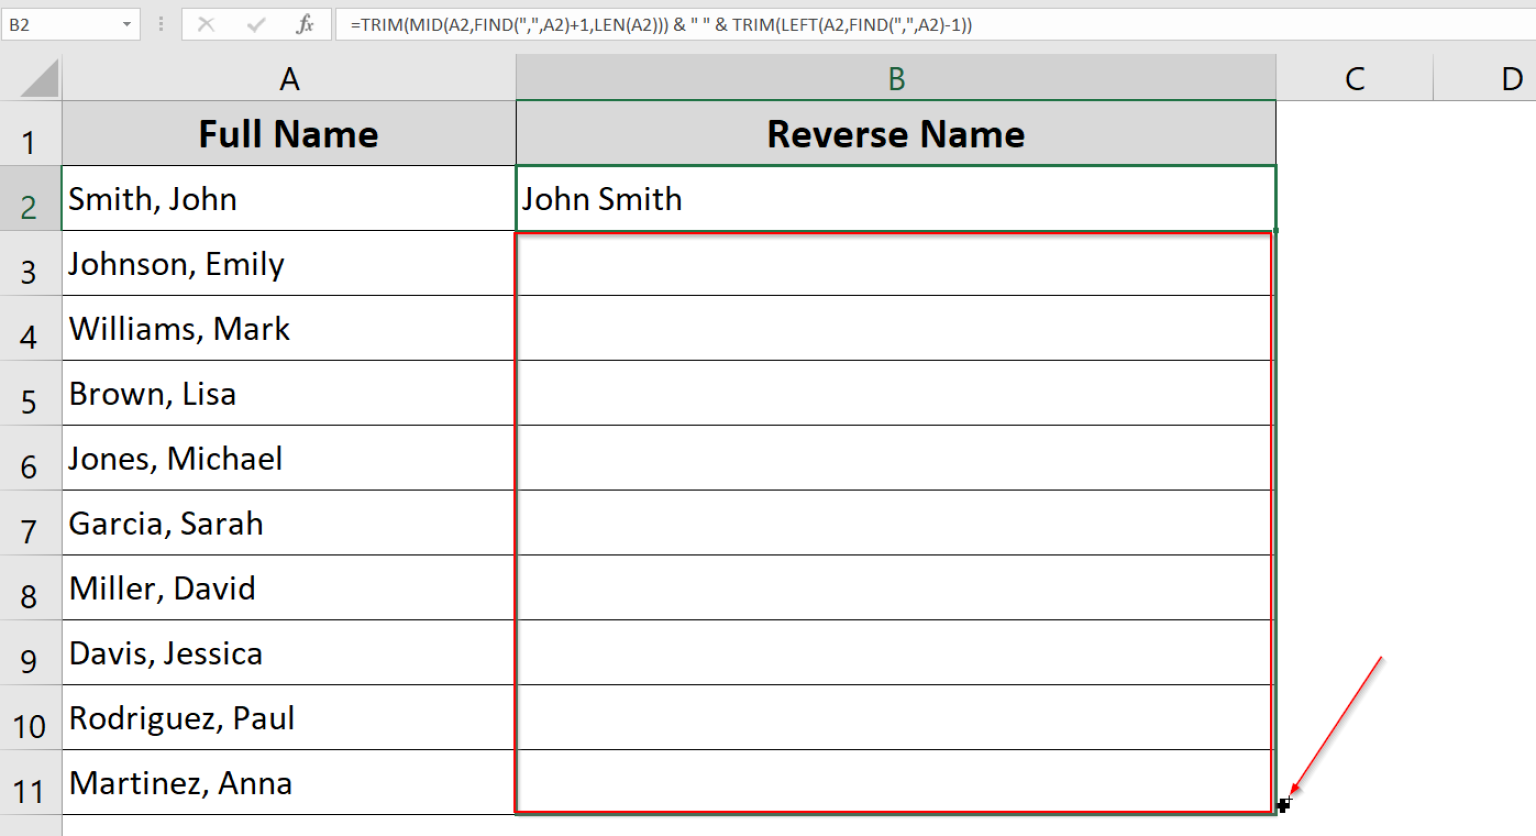1536x836 pixels.
Task: Click the dotted divider beside the Name Box
Action: pyautogui.click(x=160, y=24)
